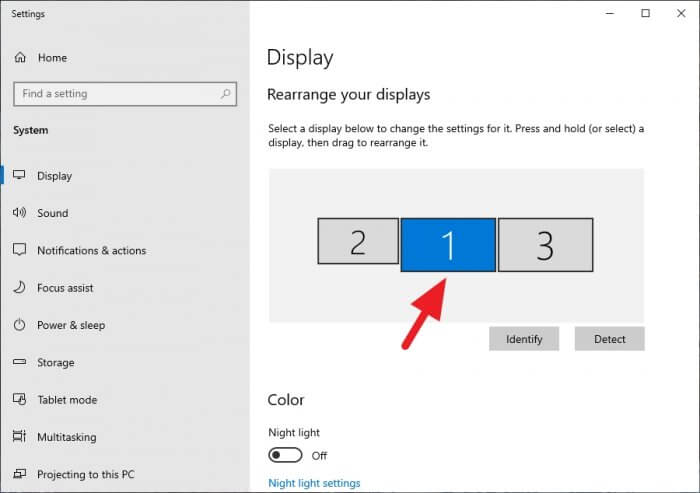Click the Tablet mode icon
Screen dimensions: 700x493
[x=19, y=399]
